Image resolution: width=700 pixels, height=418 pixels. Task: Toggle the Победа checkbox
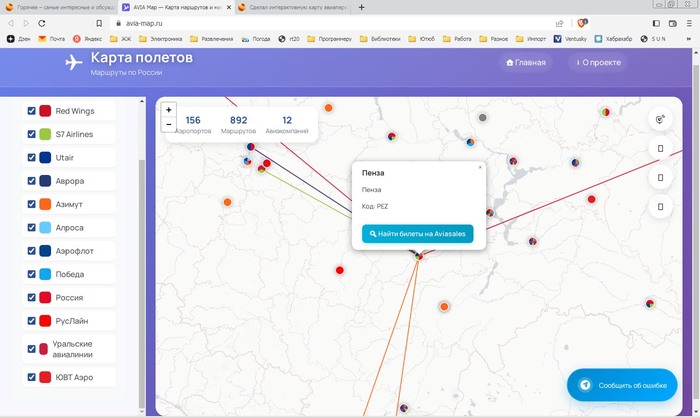click(x=32, y=274)
